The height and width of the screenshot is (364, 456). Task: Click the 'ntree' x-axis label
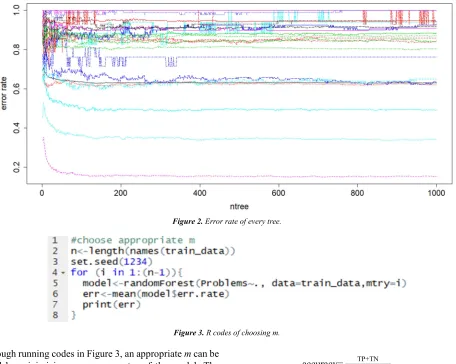[x=239, y=206]
